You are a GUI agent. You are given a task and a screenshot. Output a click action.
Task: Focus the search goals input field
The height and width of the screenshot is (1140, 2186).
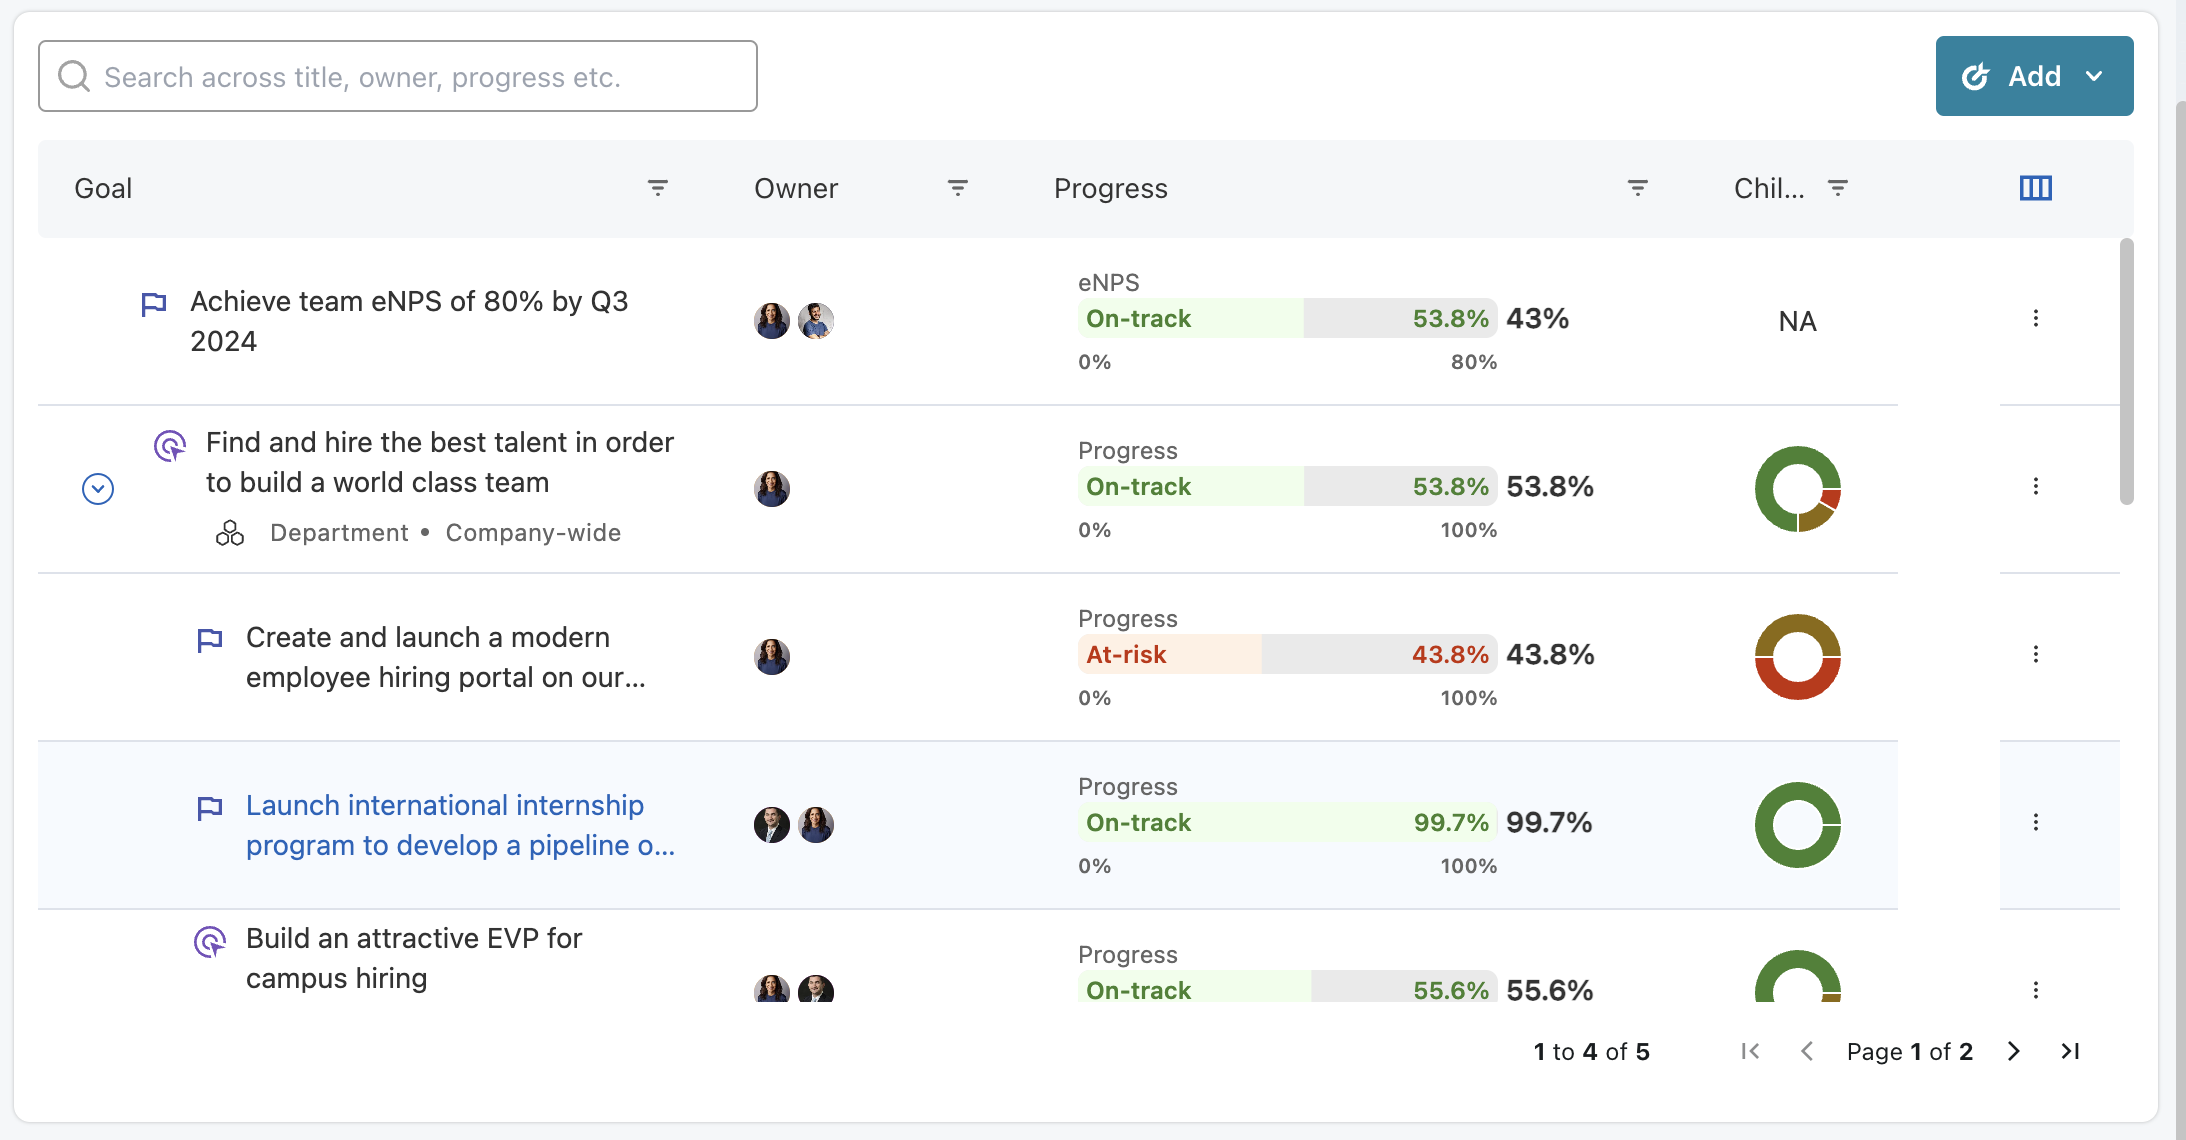[x=398, y=76]
